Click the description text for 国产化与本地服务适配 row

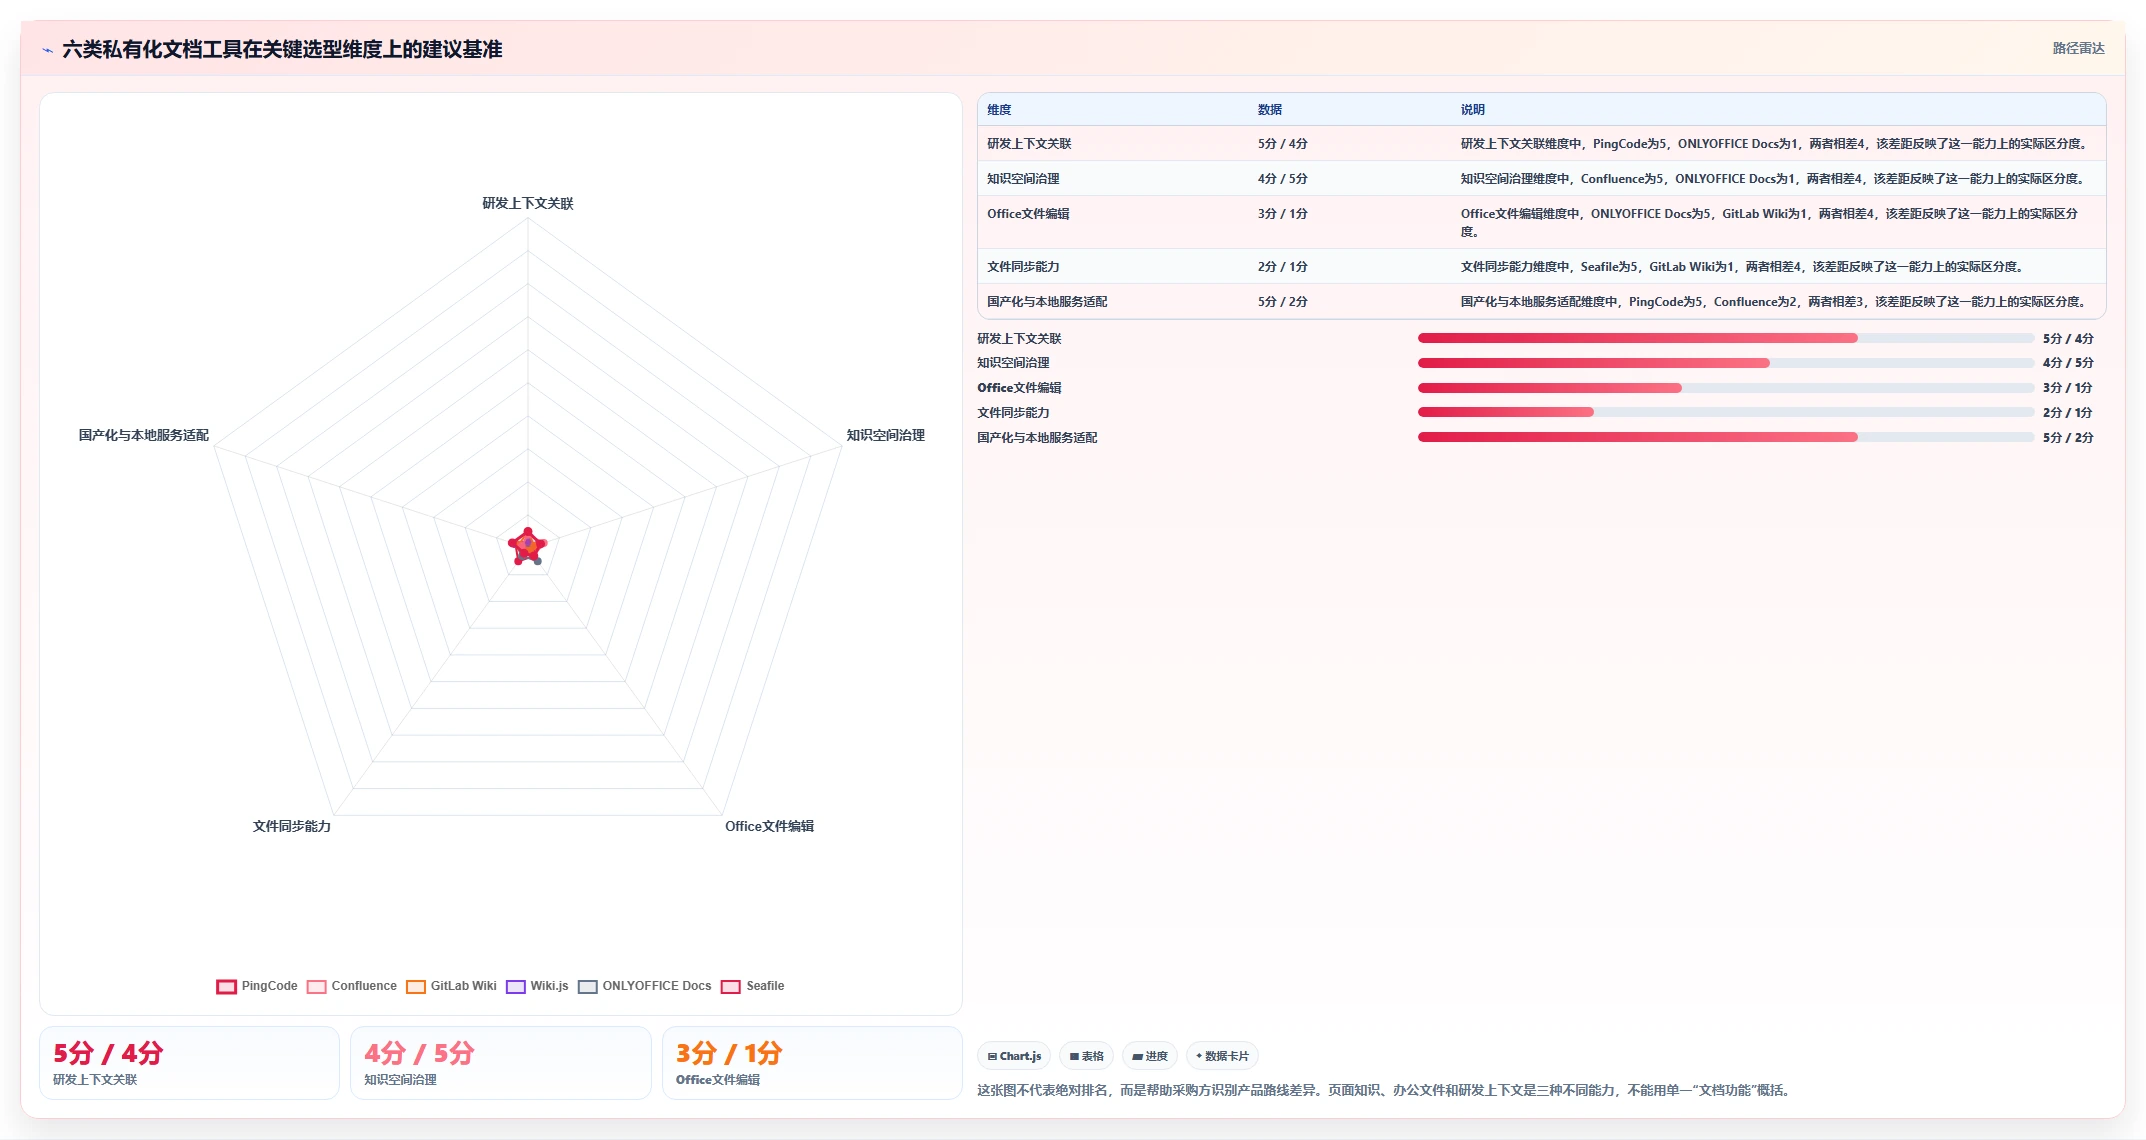pyautogui.click(x=1775, y=302)
